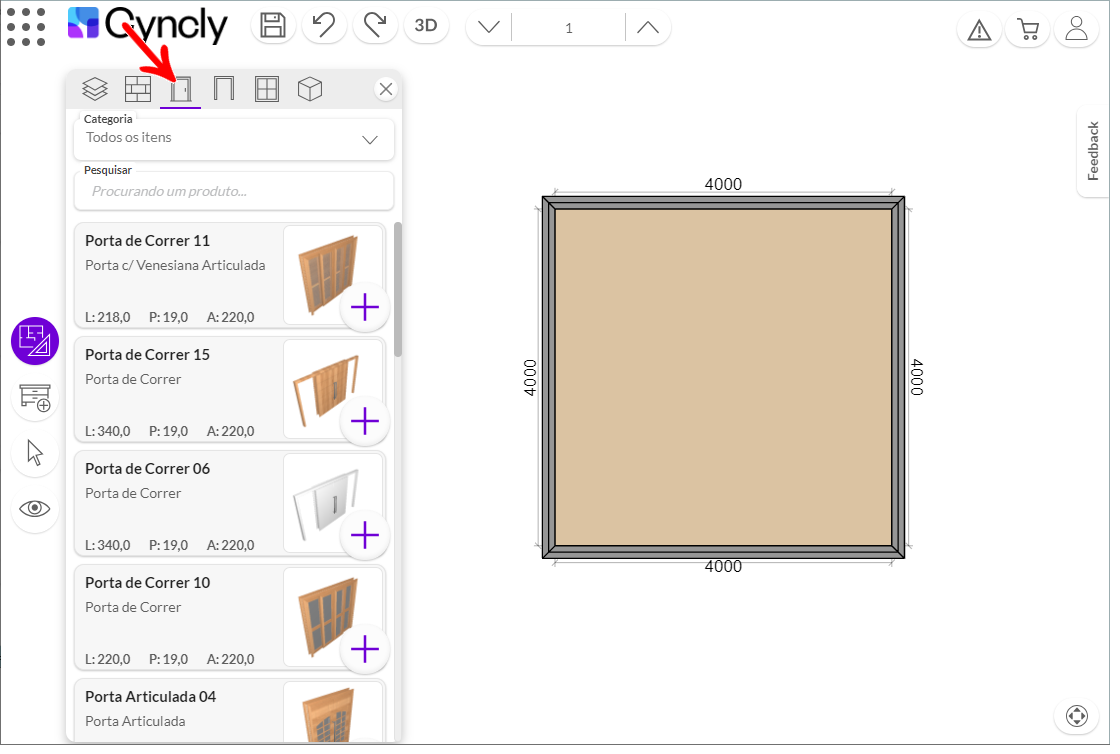Save the project with the disk icon
This screenshot has height=754, width=1120.
pyautogui.click(x=273, y=26)
